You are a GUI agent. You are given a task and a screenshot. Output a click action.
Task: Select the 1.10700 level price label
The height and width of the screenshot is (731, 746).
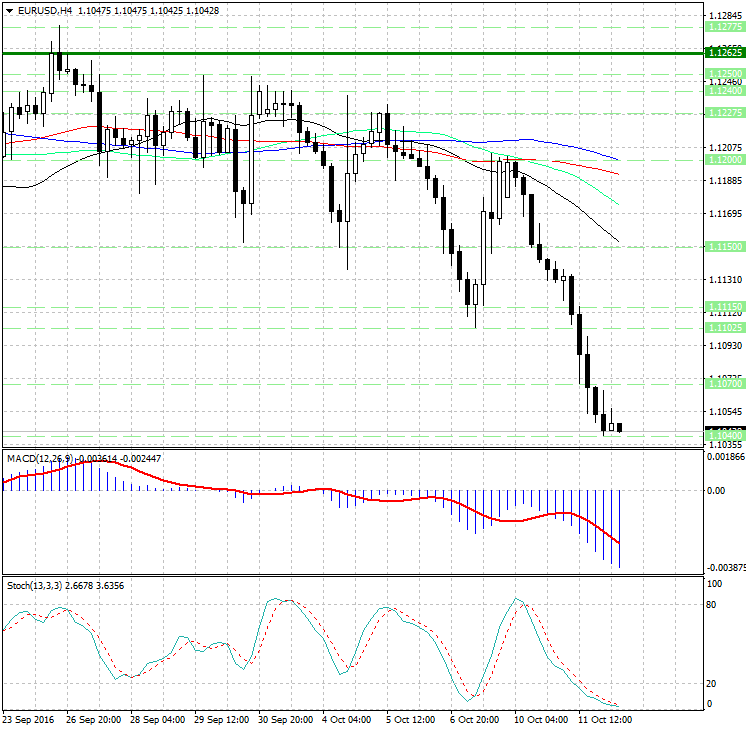pyautogui.click(x=723, y=383)
